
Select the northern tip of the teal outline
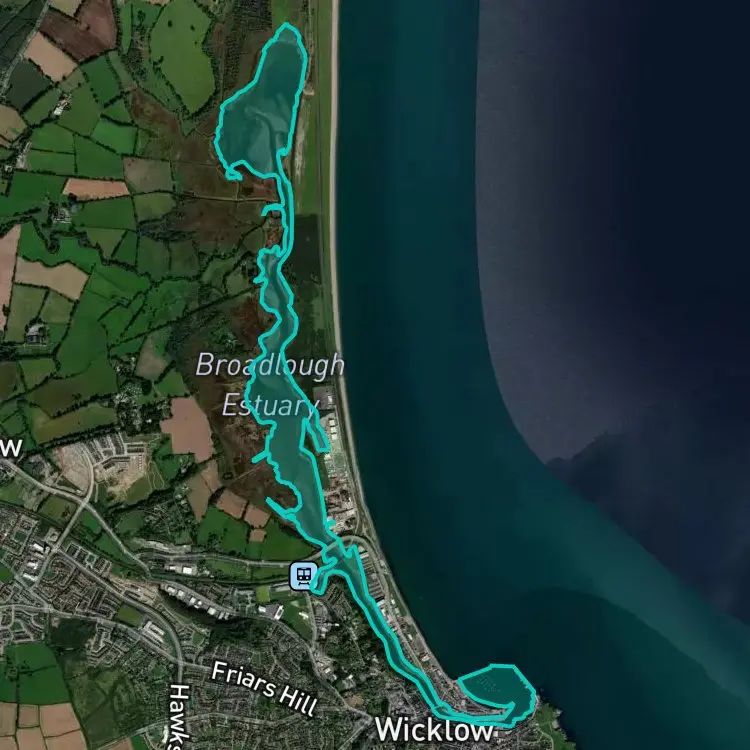pos(286,25)
